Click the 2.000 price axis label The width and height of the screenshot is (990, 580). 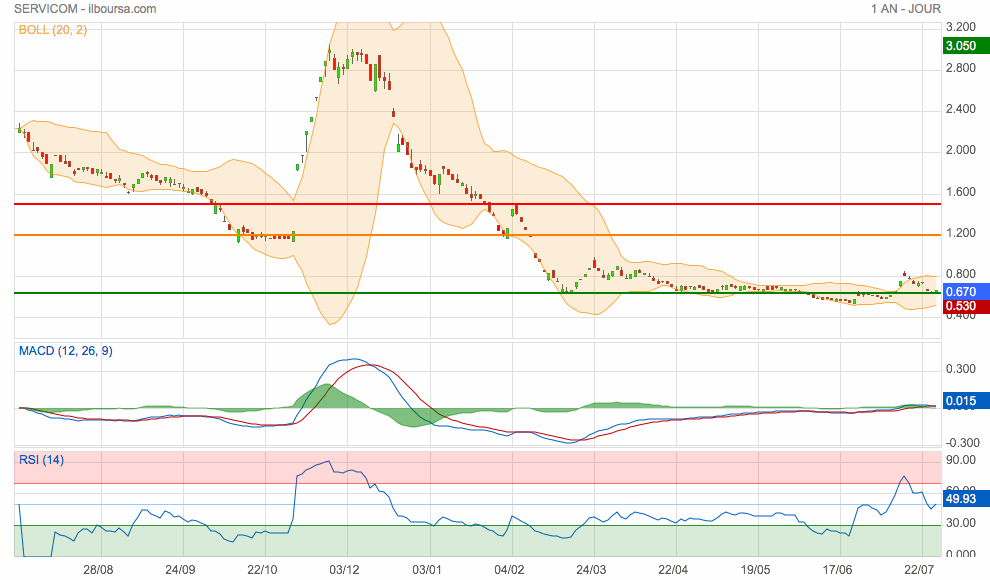(x=960, y=150)
